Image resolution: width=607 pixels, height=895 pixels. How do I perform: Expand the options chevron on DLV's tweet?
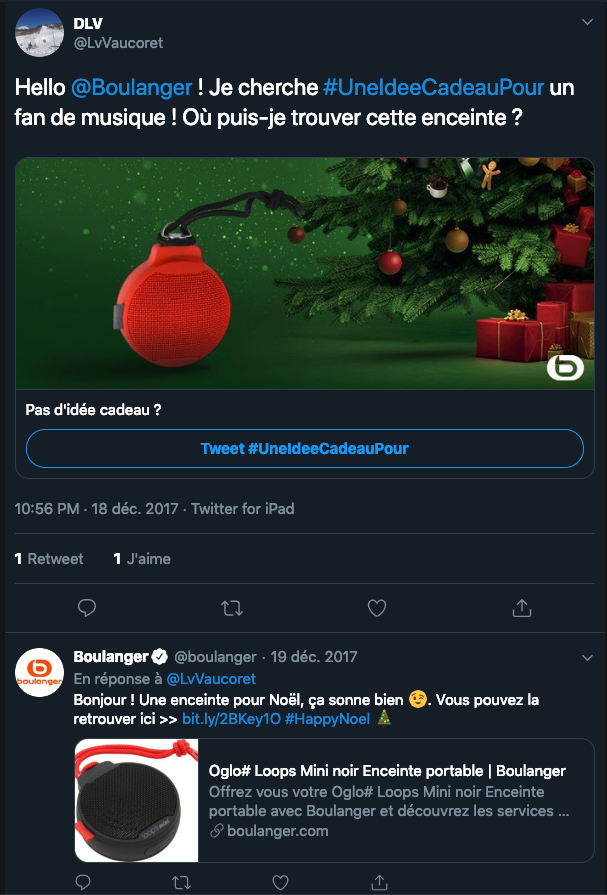(587, 22)
